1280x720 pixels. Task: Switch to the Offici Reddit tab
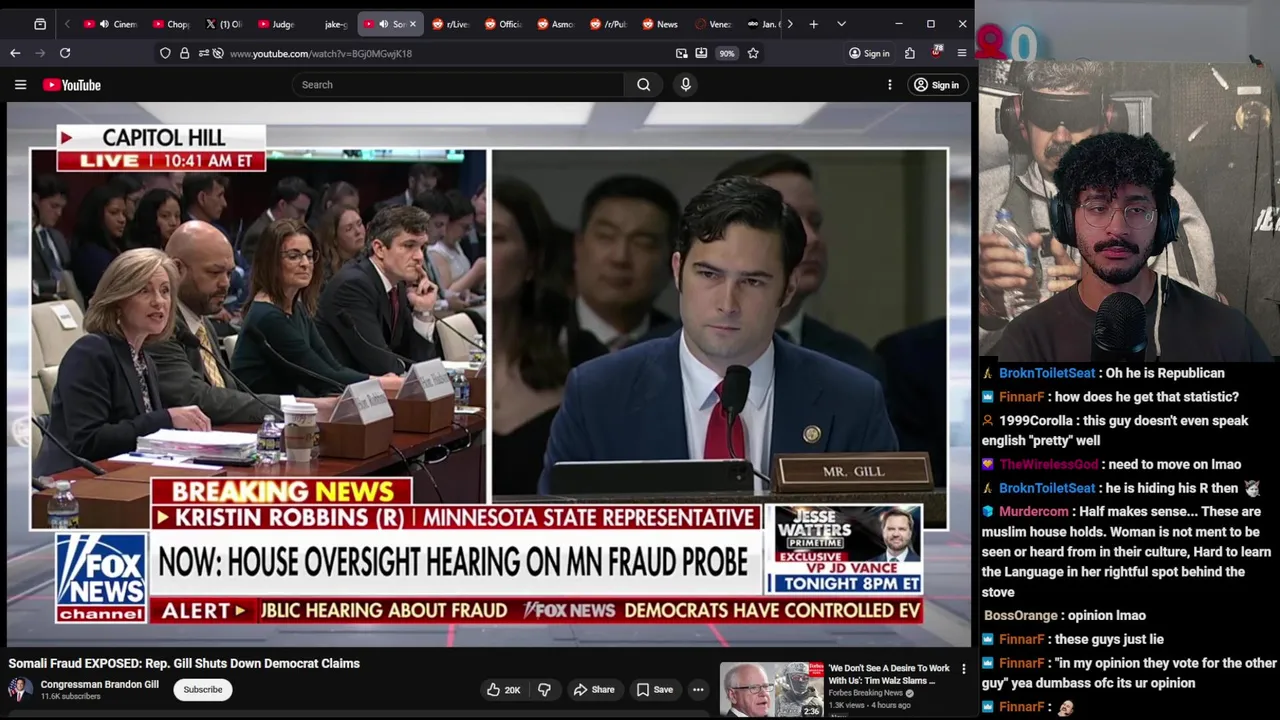point(504,24)
